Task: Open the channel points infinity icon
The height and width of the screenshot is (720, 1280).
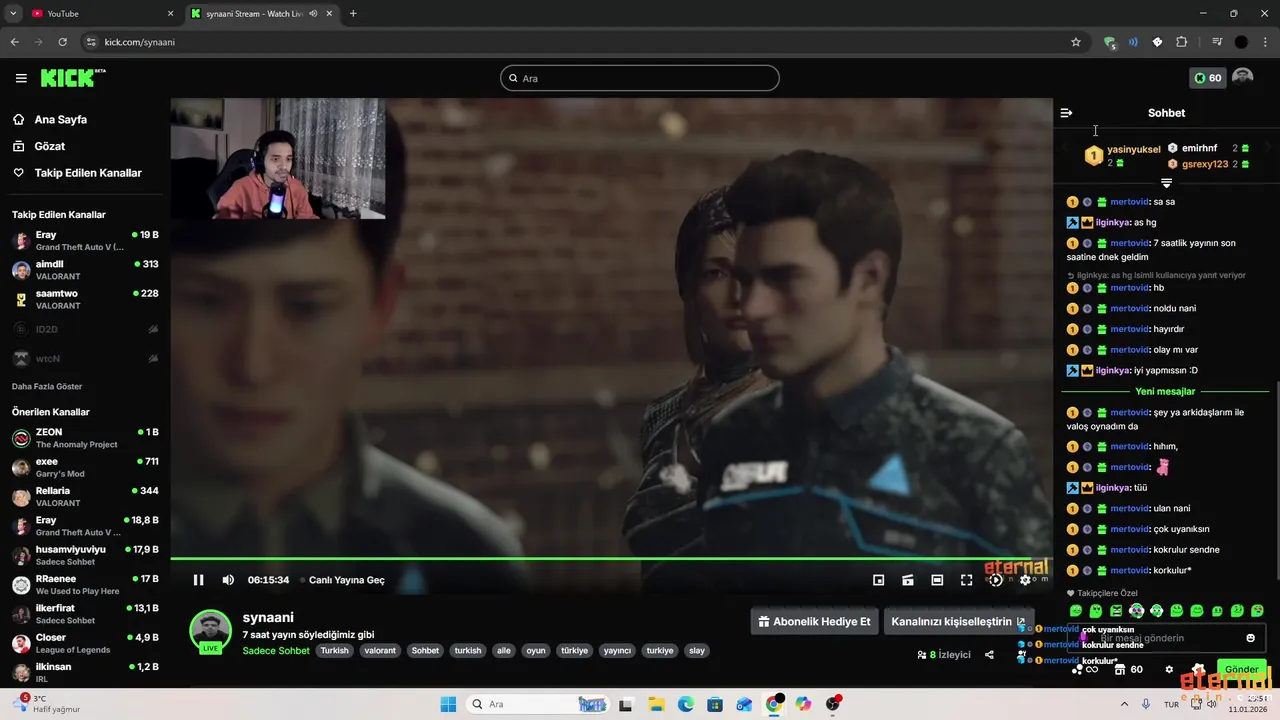Action: [x=1085, y=669]
